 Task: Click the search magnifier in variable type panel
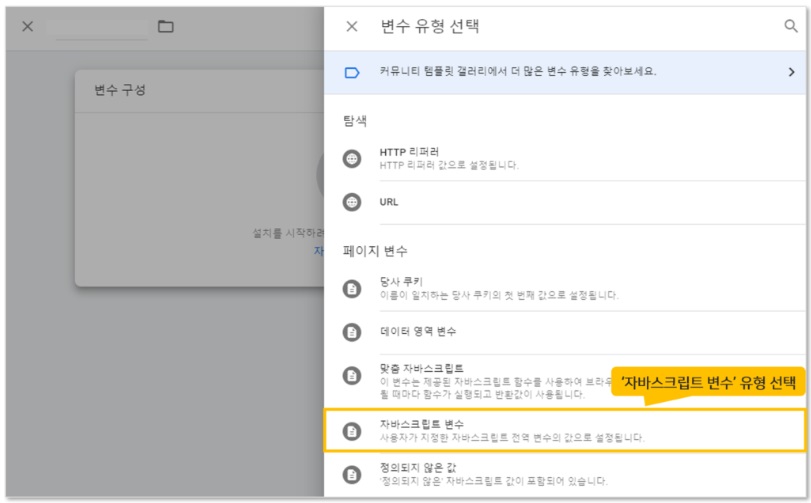click(790, 26)
